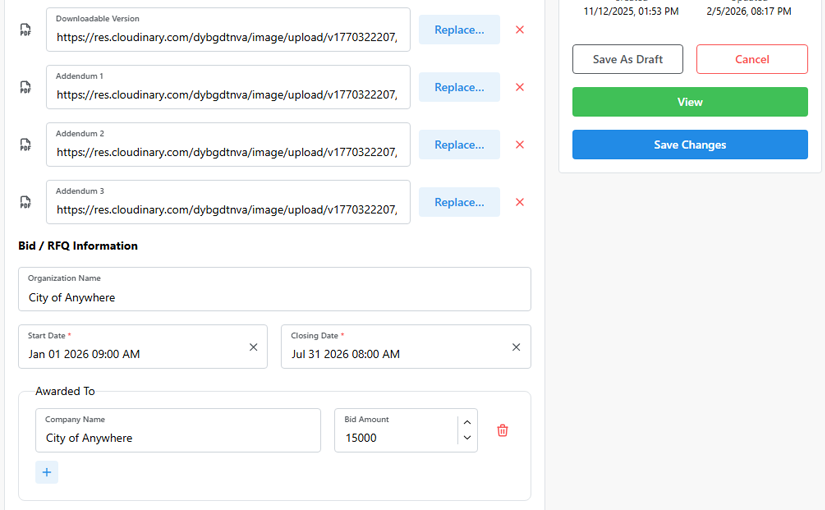Click the PDF icon beside Downloadable Version
Viewport: 825px width, 510px height.
(25, 30)
